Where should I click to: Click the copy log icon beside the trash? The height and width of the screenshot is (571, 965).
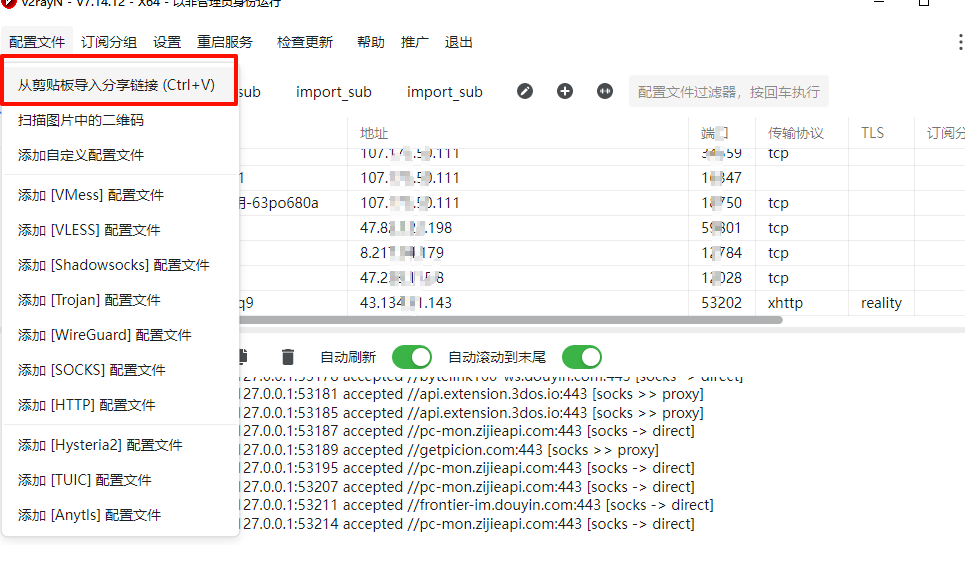[243, 356]
